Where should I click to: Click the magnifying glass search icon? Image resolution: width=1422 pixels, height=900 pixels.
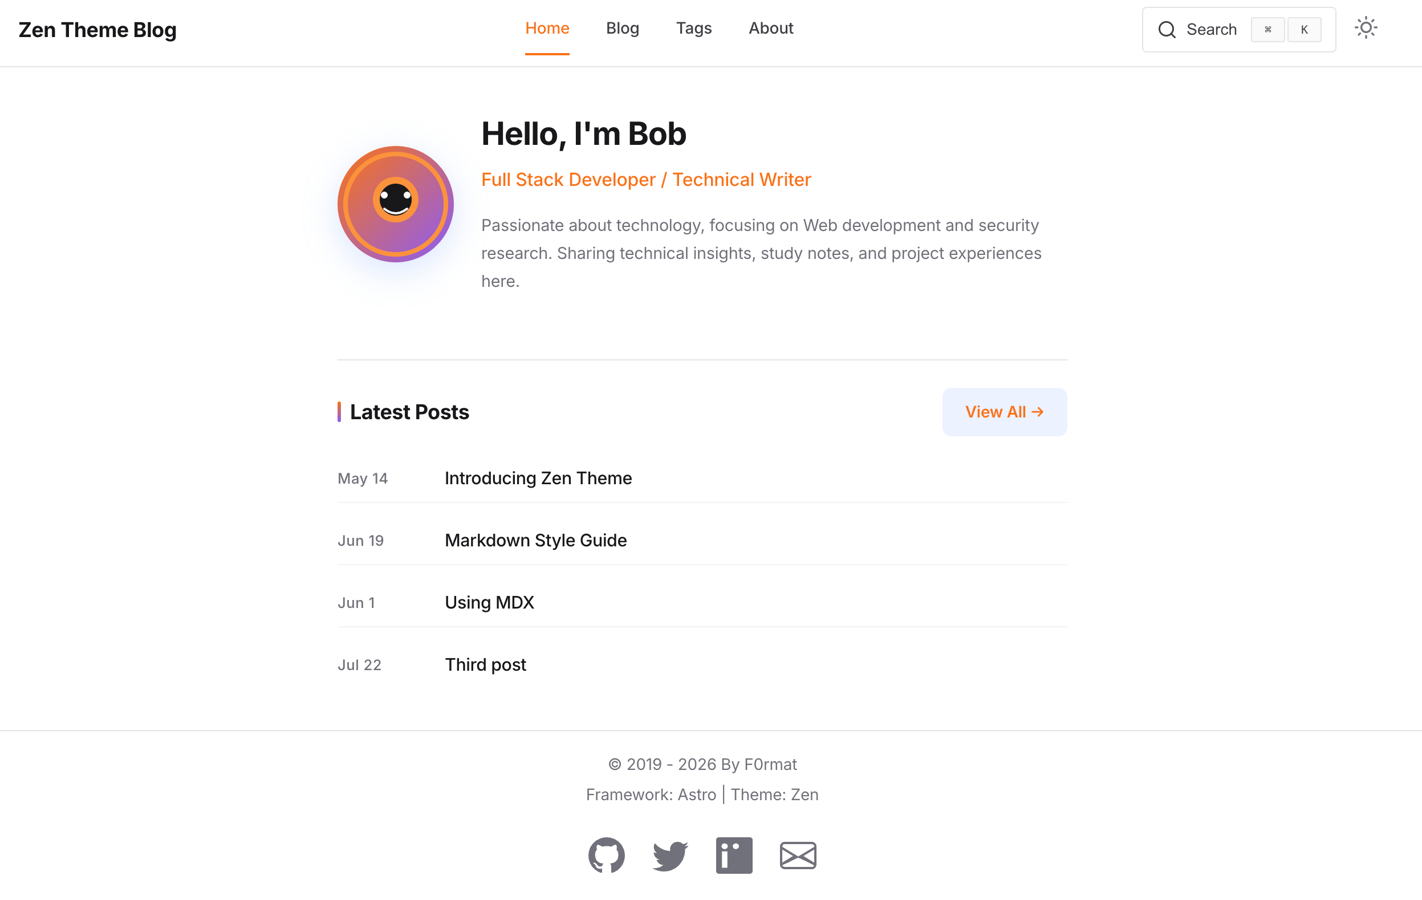coord(1167,30)
